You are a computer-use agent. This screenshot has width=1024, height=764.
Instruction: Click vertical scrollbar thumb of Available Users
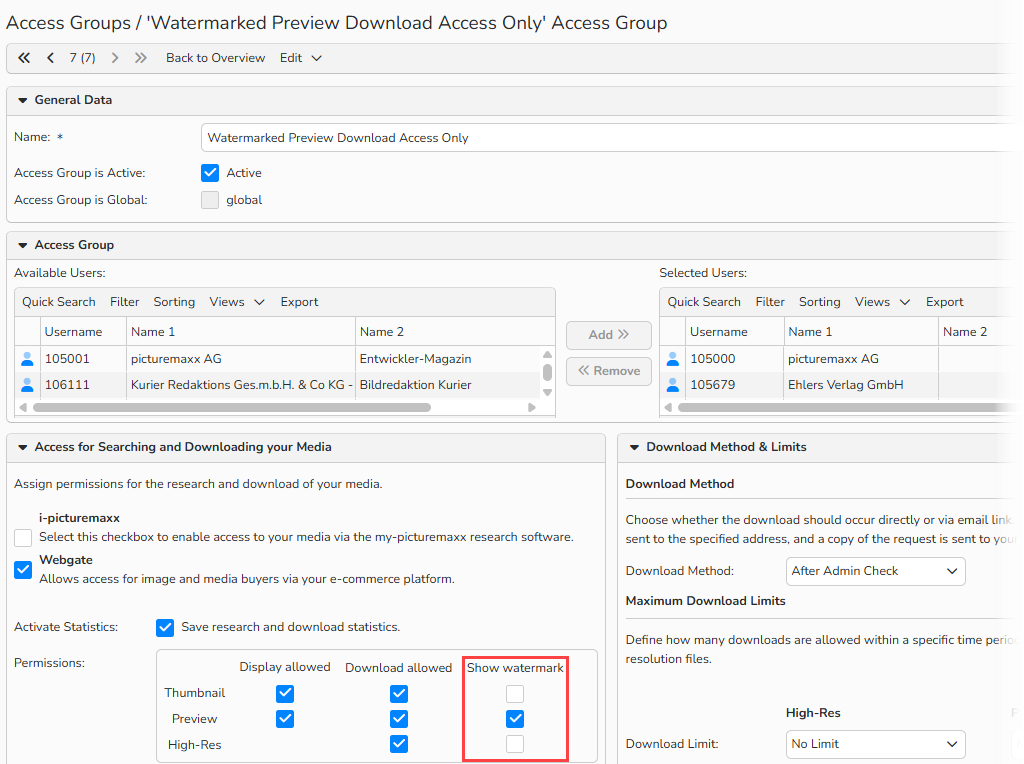(x=547, y=372)
